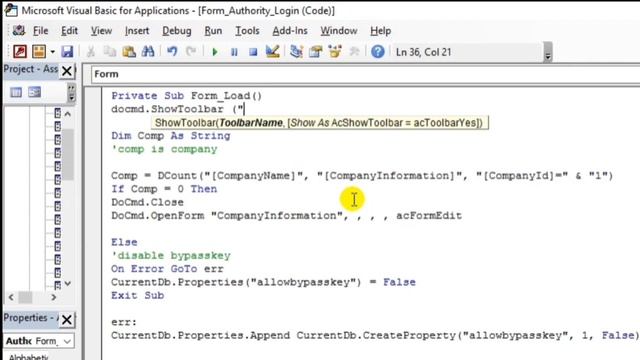Open the Project Explorer icon
Viewport: 640px width, 360px height.
point(296,52)
